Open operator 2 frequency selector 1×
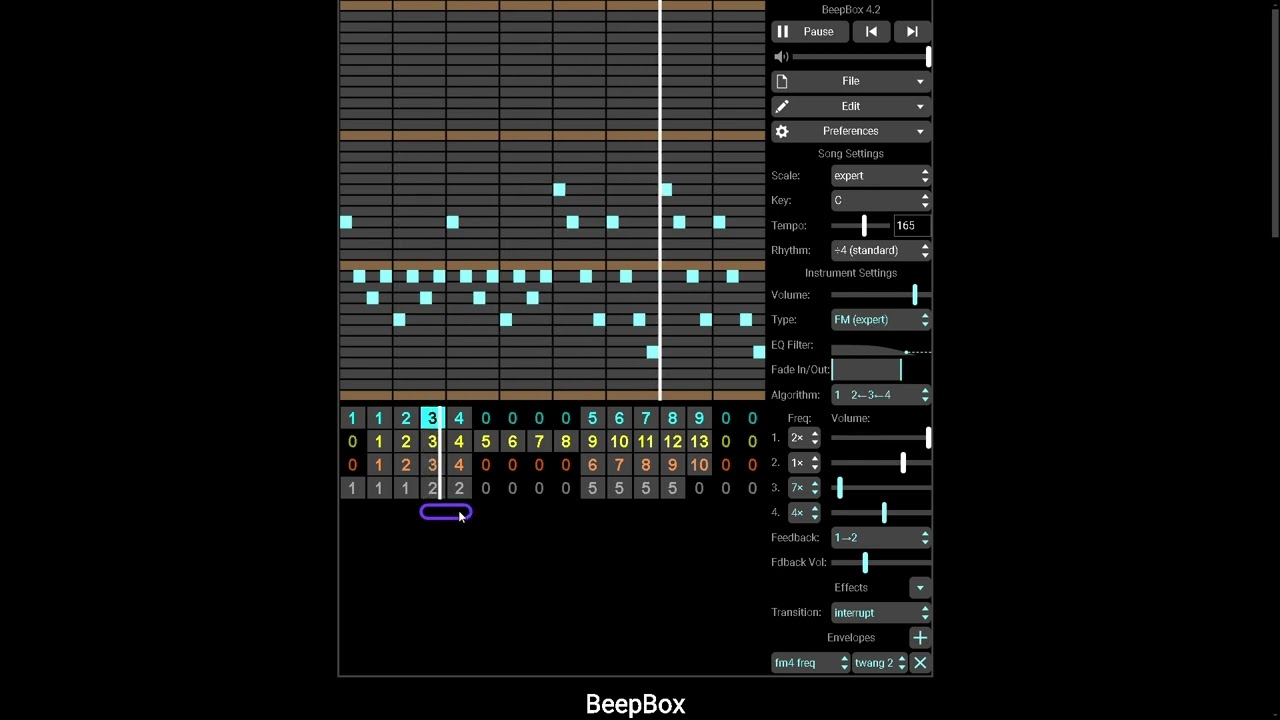1280x720 pixels. [x=804, y=463]
